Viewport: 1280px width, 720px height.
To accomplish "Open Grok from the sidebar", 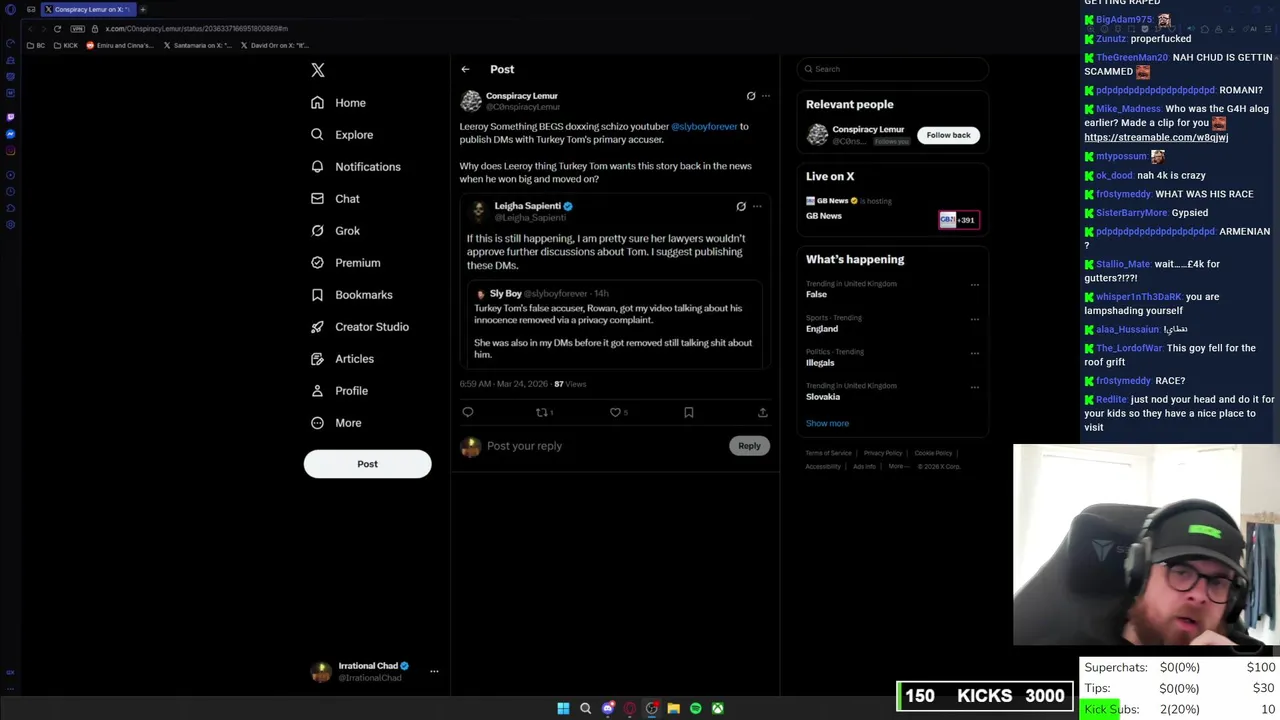I will [335, 231].
